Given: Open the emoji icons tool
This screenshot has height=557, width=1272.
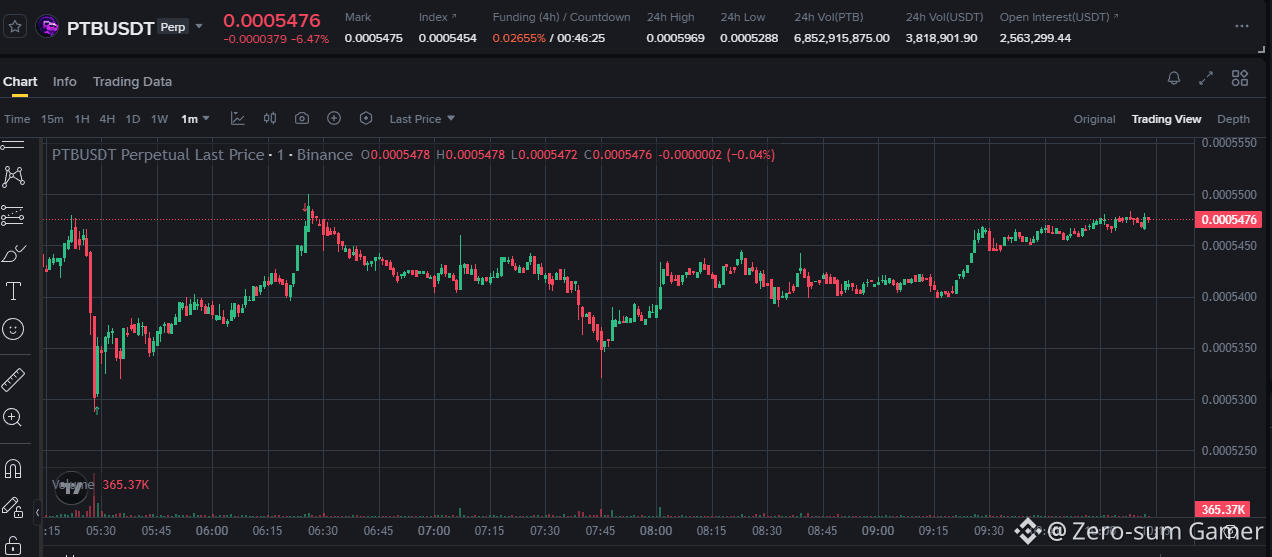Looking at the screenshot, I should [13, 328].
